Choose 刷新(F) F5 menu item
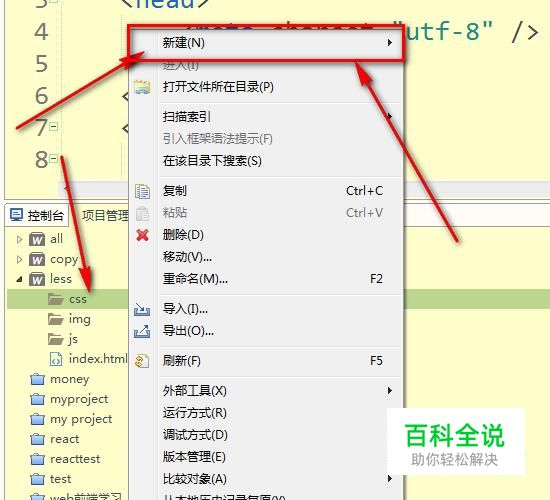 click(x=266, y=361)
